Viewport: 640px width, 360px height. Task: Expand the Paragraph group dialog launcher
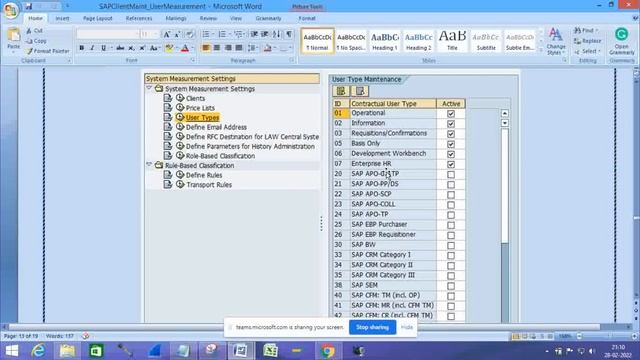[292, 60]
